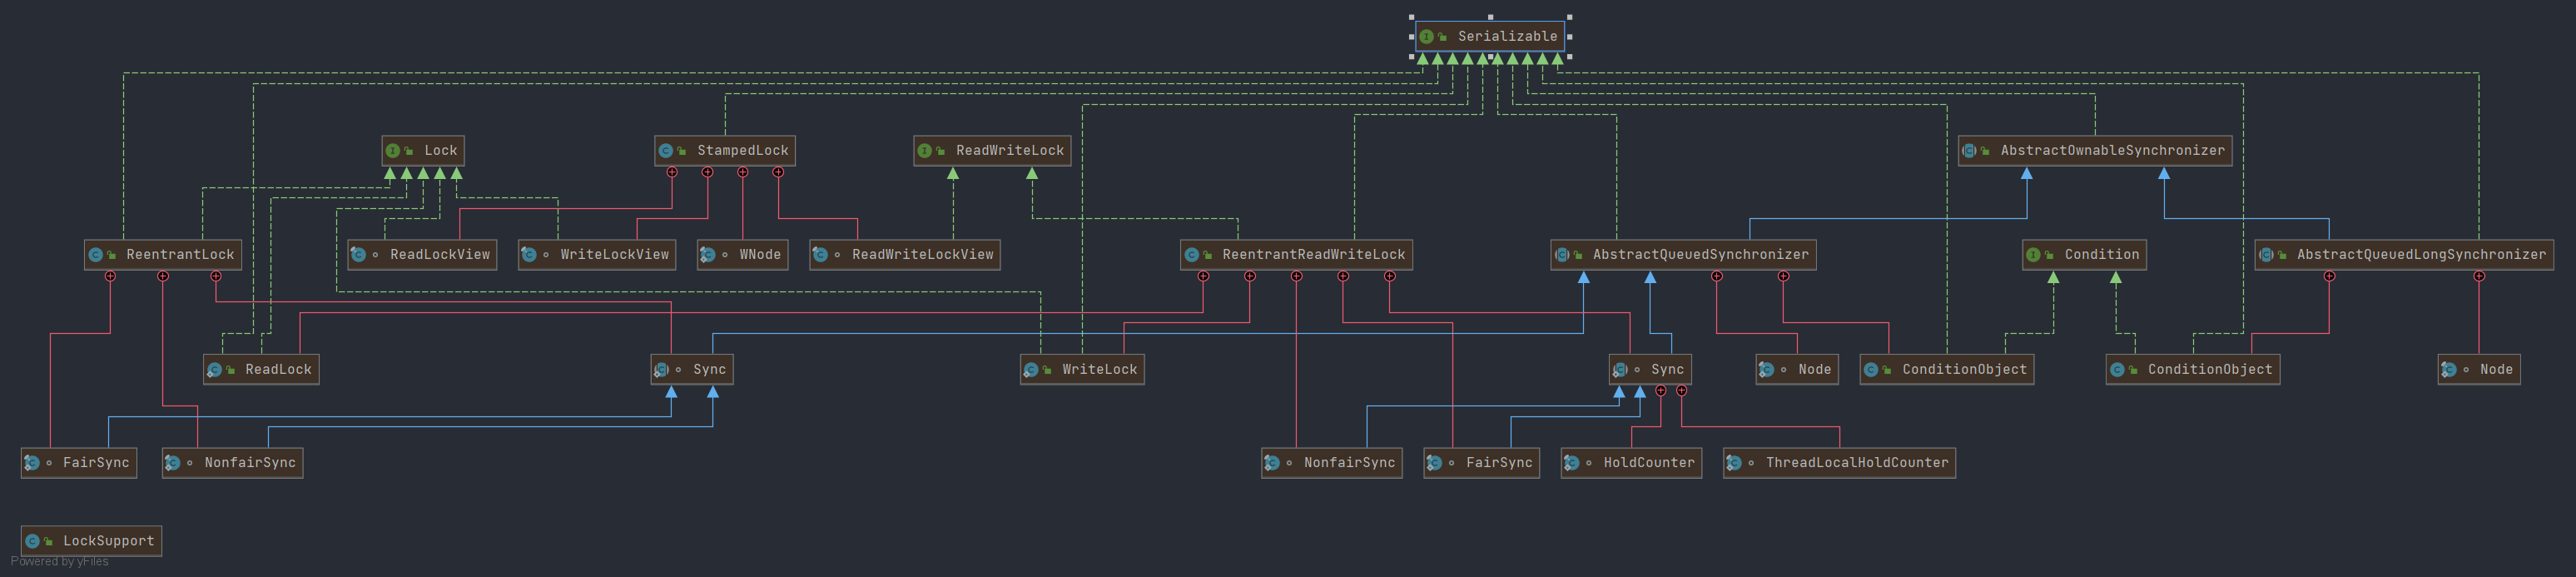Click the interface icon beside ReadWriteLock
This screenshot has height=577, width=2576.
point(925,151)
